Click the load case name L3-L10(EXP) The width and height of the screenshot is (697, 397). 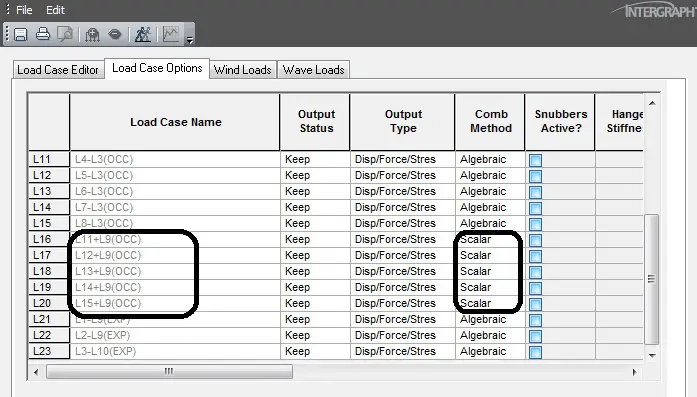105,351
